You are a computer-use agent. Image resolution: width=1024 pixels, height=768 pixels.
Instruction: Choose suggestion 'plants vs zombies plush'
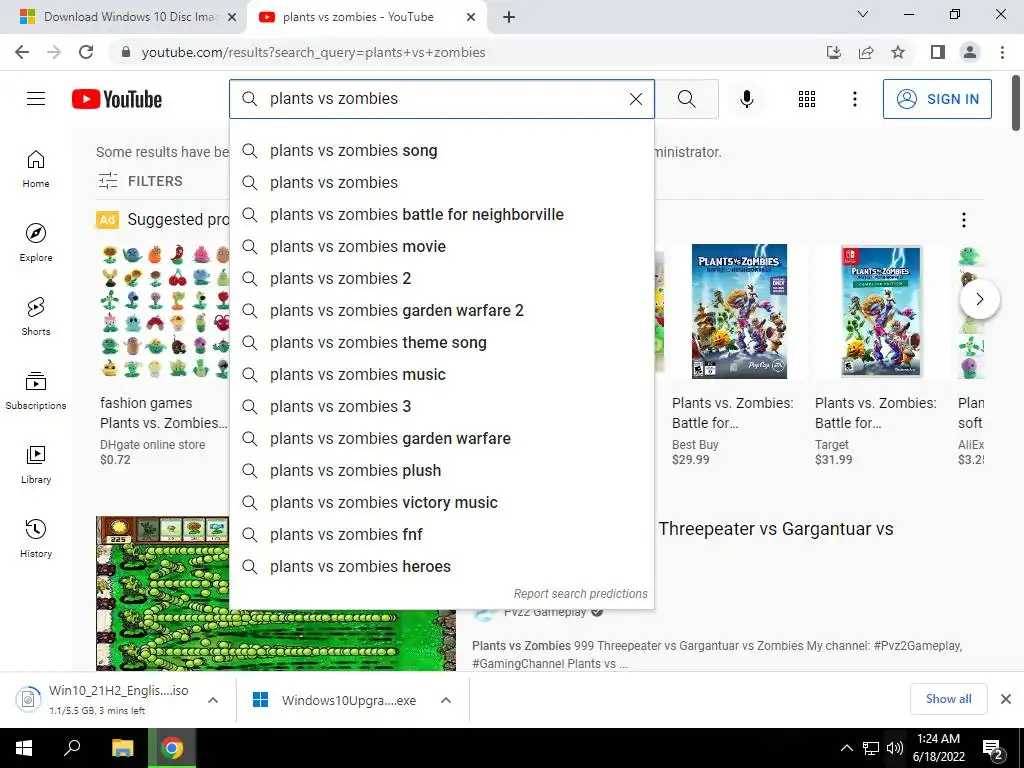[x=442, y=470]
